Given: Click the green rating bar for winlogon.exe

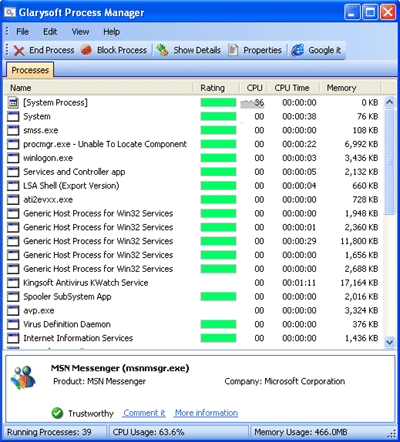Looking at the screenshot, I should click(x=218, y=158).
